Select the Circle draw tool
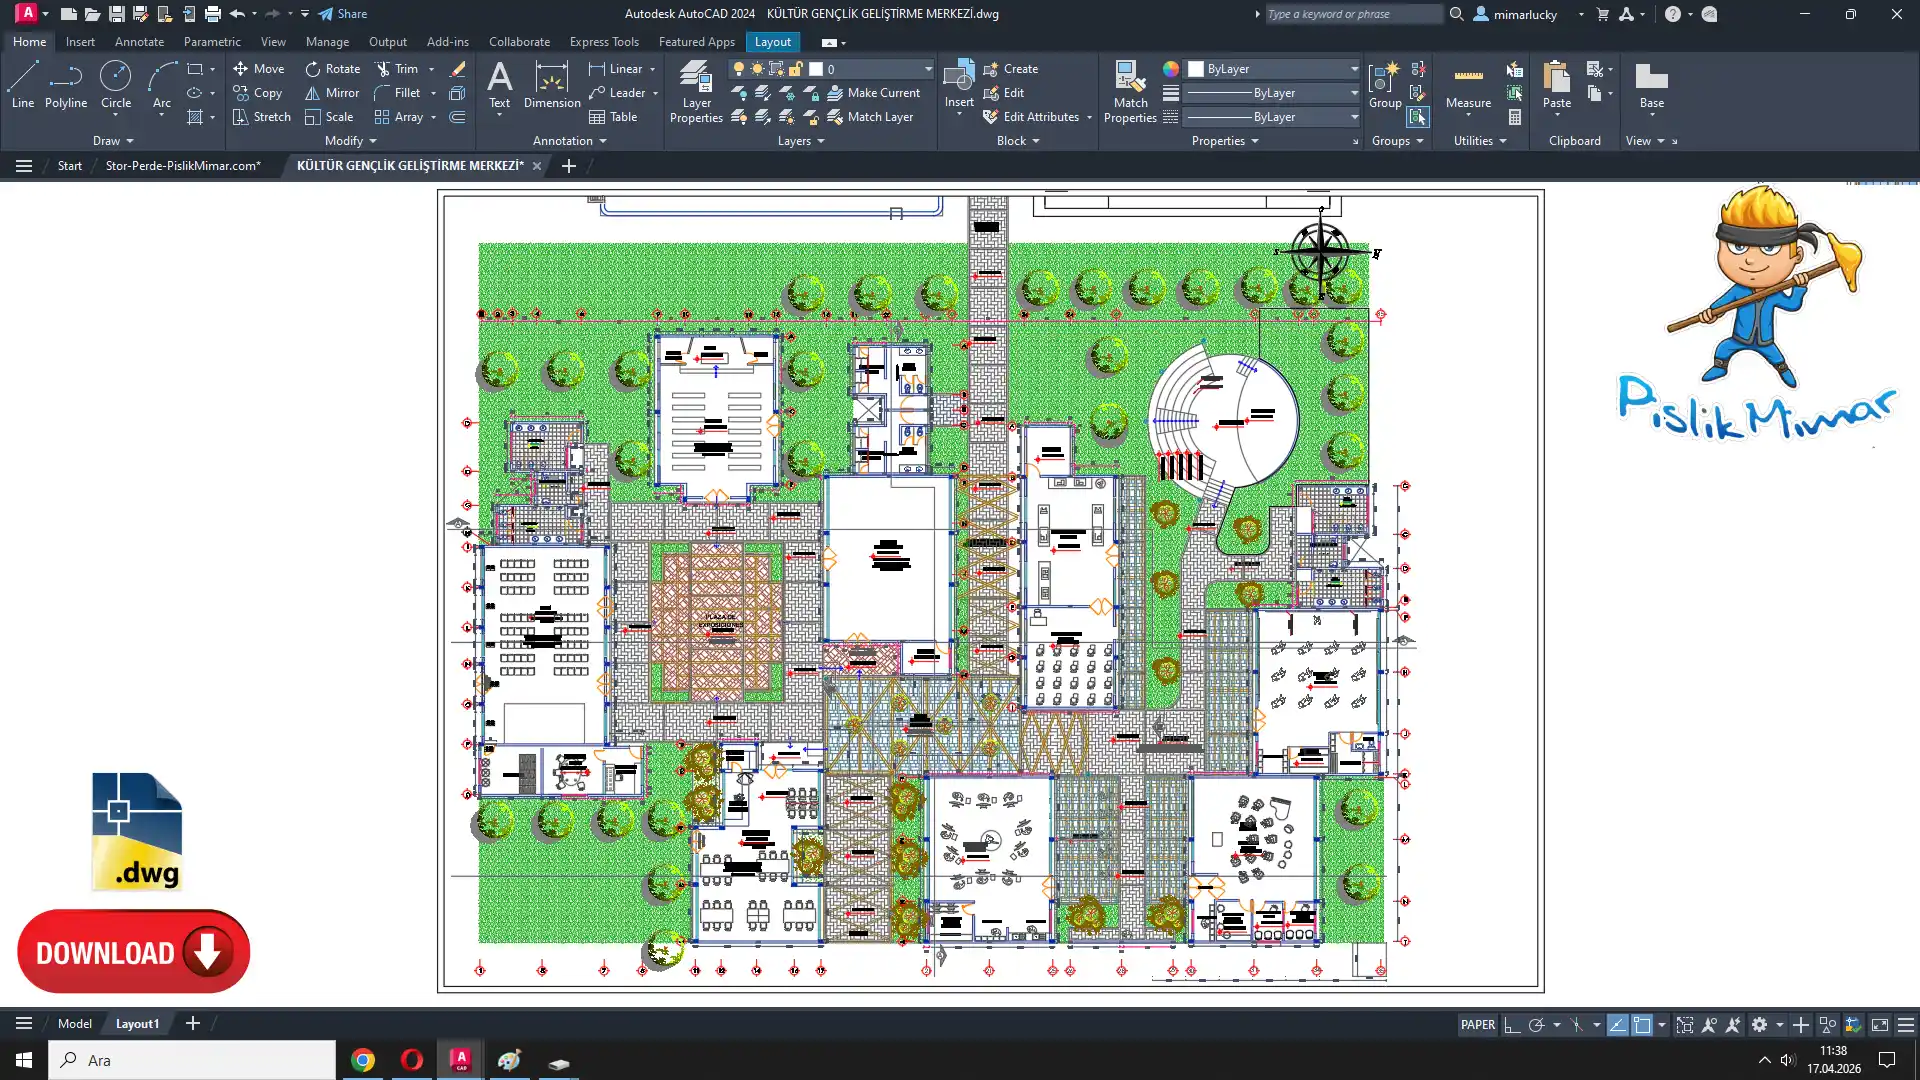1920x1080 pixels. (116, 85)
